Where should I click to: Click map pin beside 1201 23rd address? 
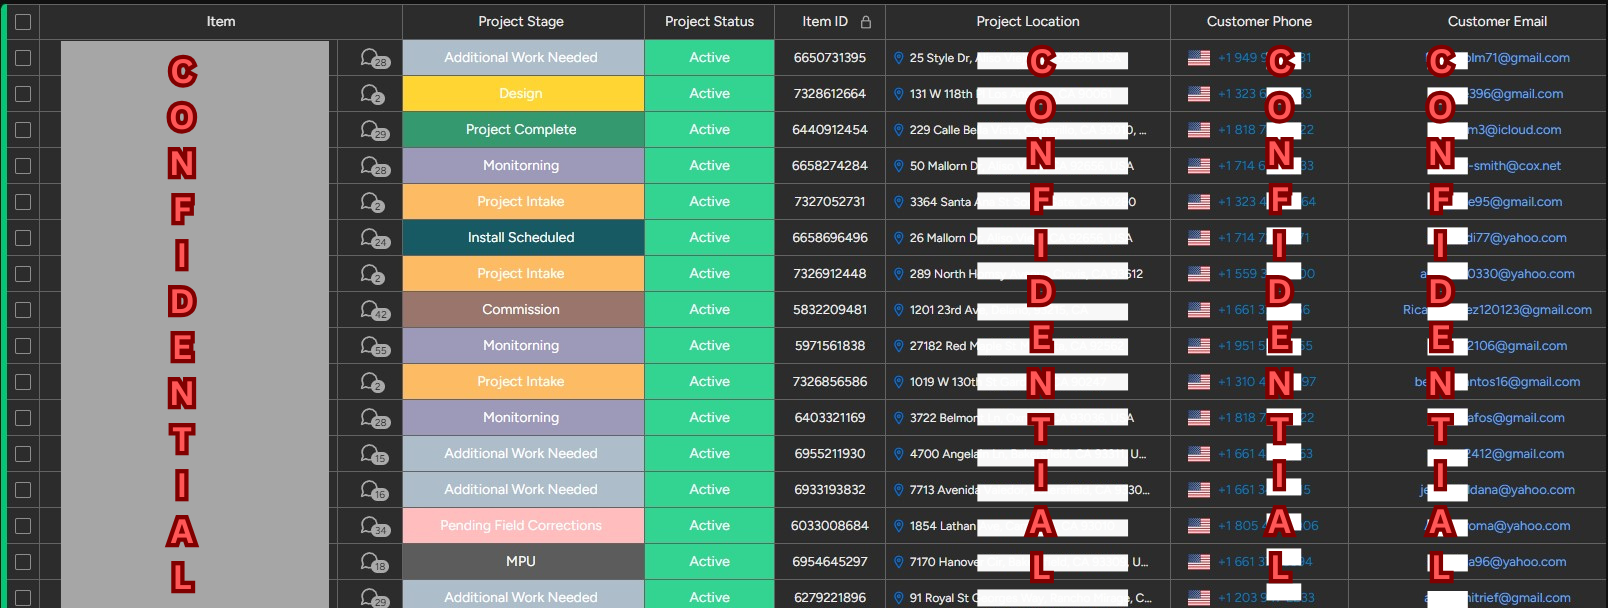(x=899, y=310)
